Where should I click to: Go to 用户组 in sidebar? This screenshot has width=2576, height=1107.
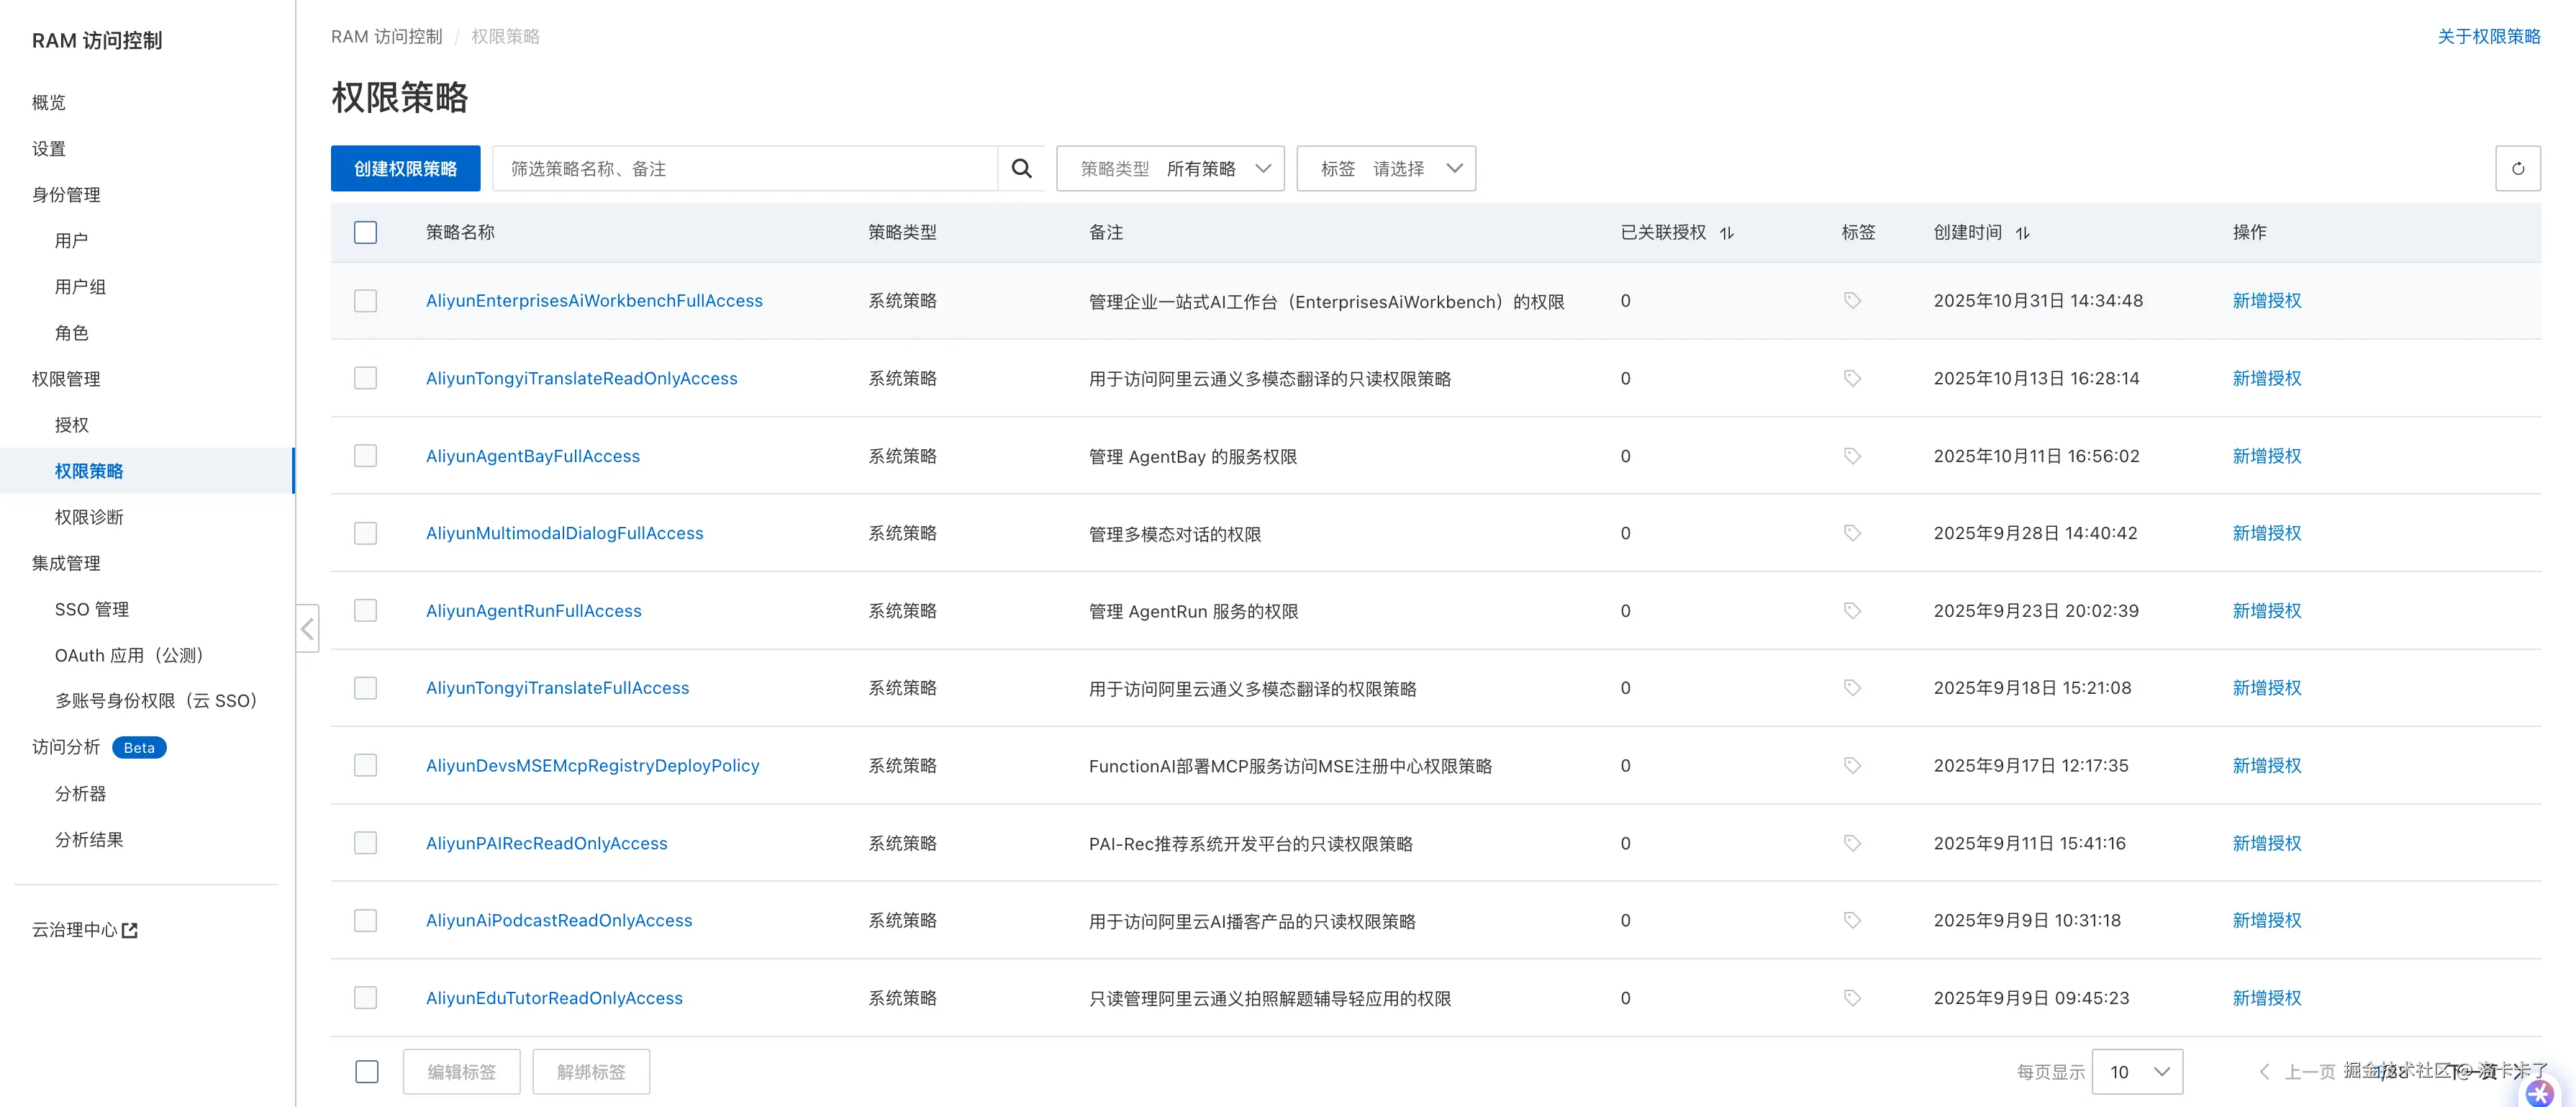pos(80,287)
